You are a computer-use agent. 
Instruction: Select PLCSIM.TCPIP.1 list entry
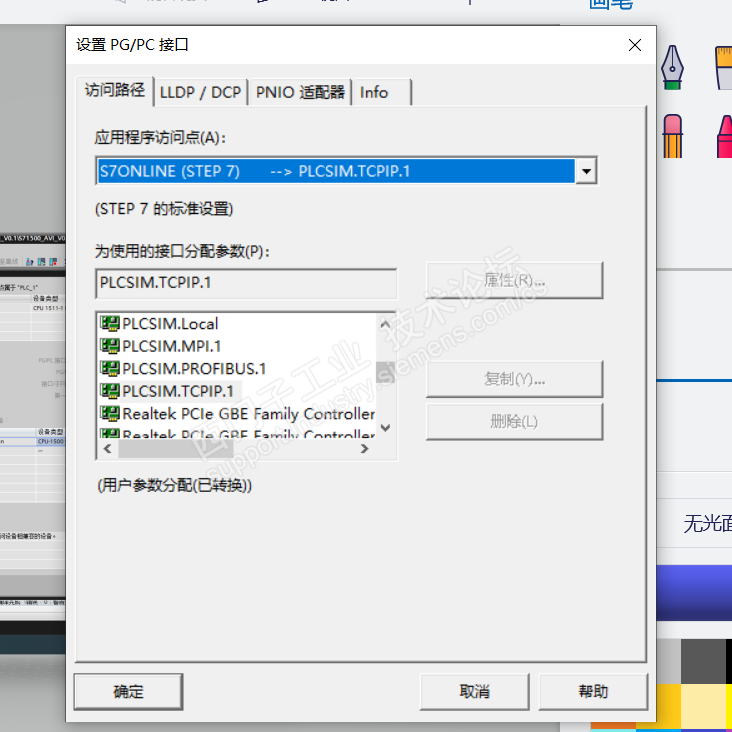tap(178, 391)
